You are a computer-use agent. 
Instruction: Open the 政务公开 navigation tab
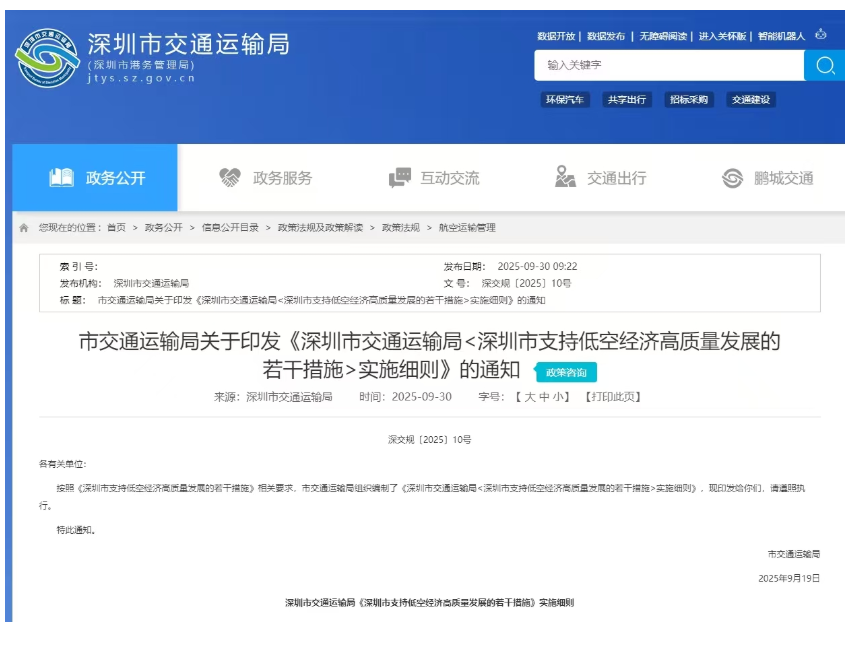click(96, 178)
